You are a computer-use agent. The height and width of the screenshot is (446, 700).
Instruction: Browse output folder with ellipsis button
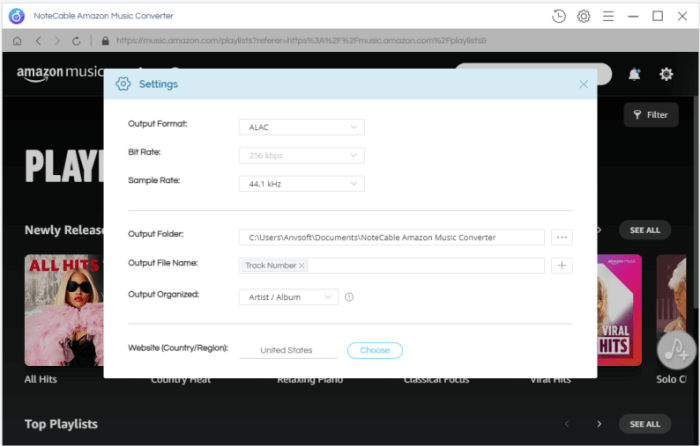point(562,237)
